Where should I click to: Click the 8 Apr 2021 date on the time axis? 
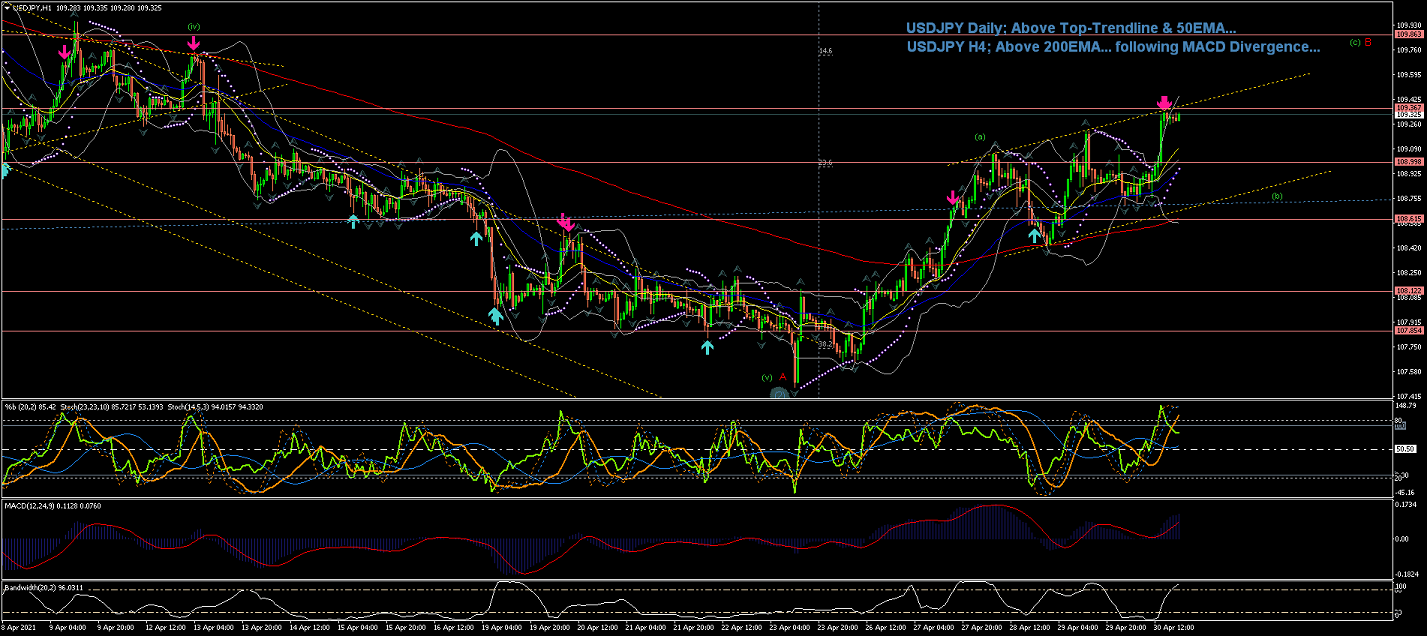(x=19, y=628)
